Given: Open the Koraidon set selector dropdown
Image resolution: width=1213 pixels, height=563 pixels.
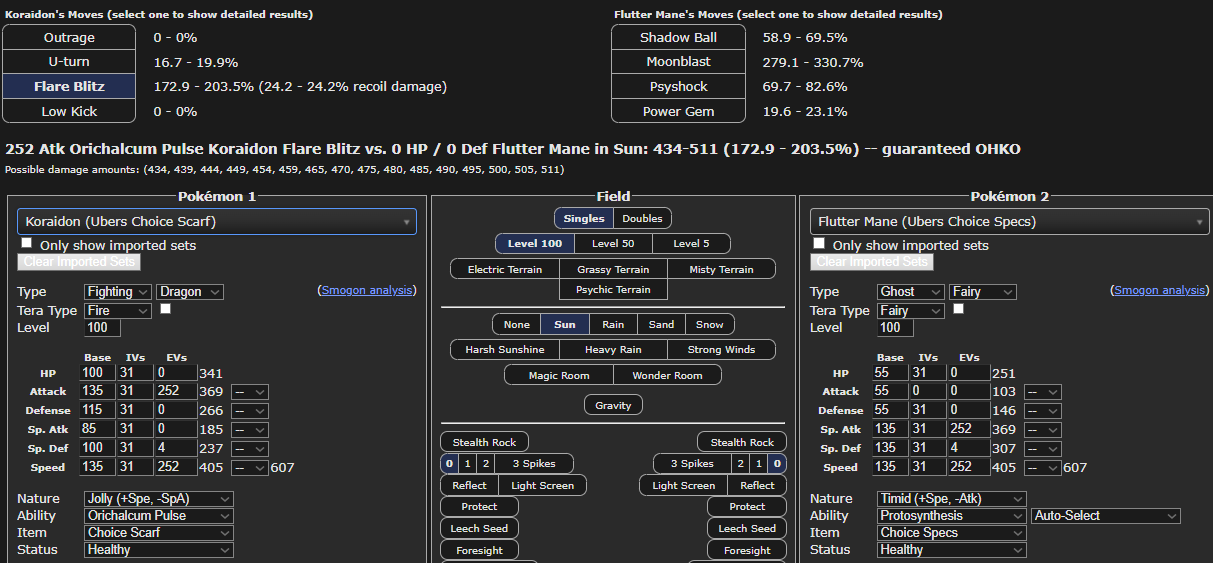Looking at the screenshot, I should [217, 221].
